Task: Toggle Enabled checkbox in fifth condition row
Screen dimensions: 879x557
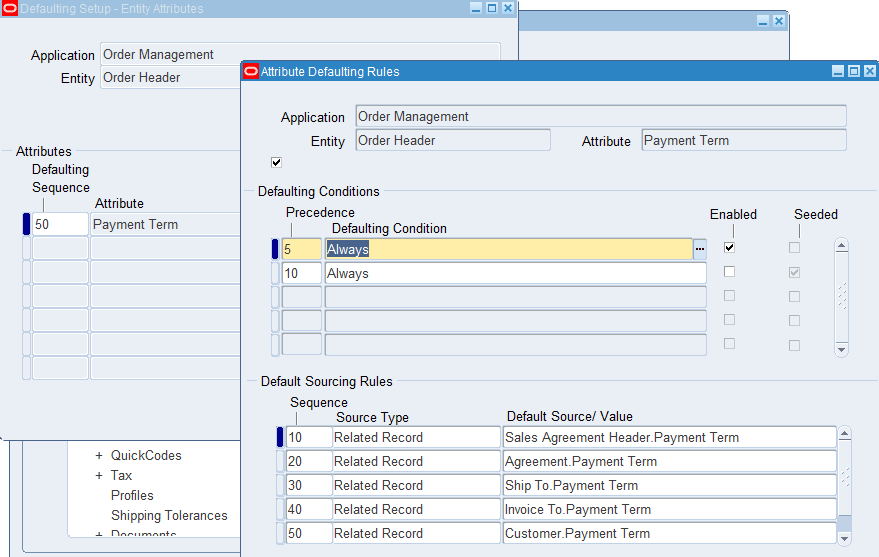Action: coord(729,344)
